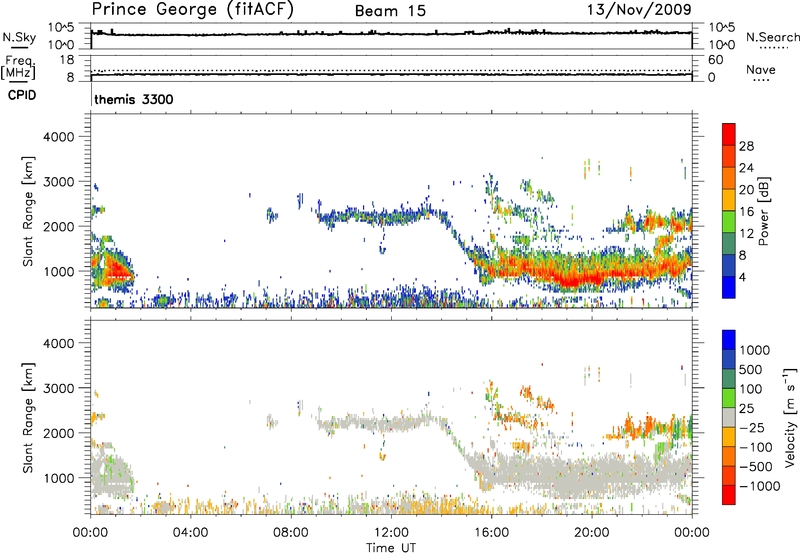This screenshot has height=554, width=800.
Task: Click the '18' frequency axis tick label
Action: tap(67, 59)
